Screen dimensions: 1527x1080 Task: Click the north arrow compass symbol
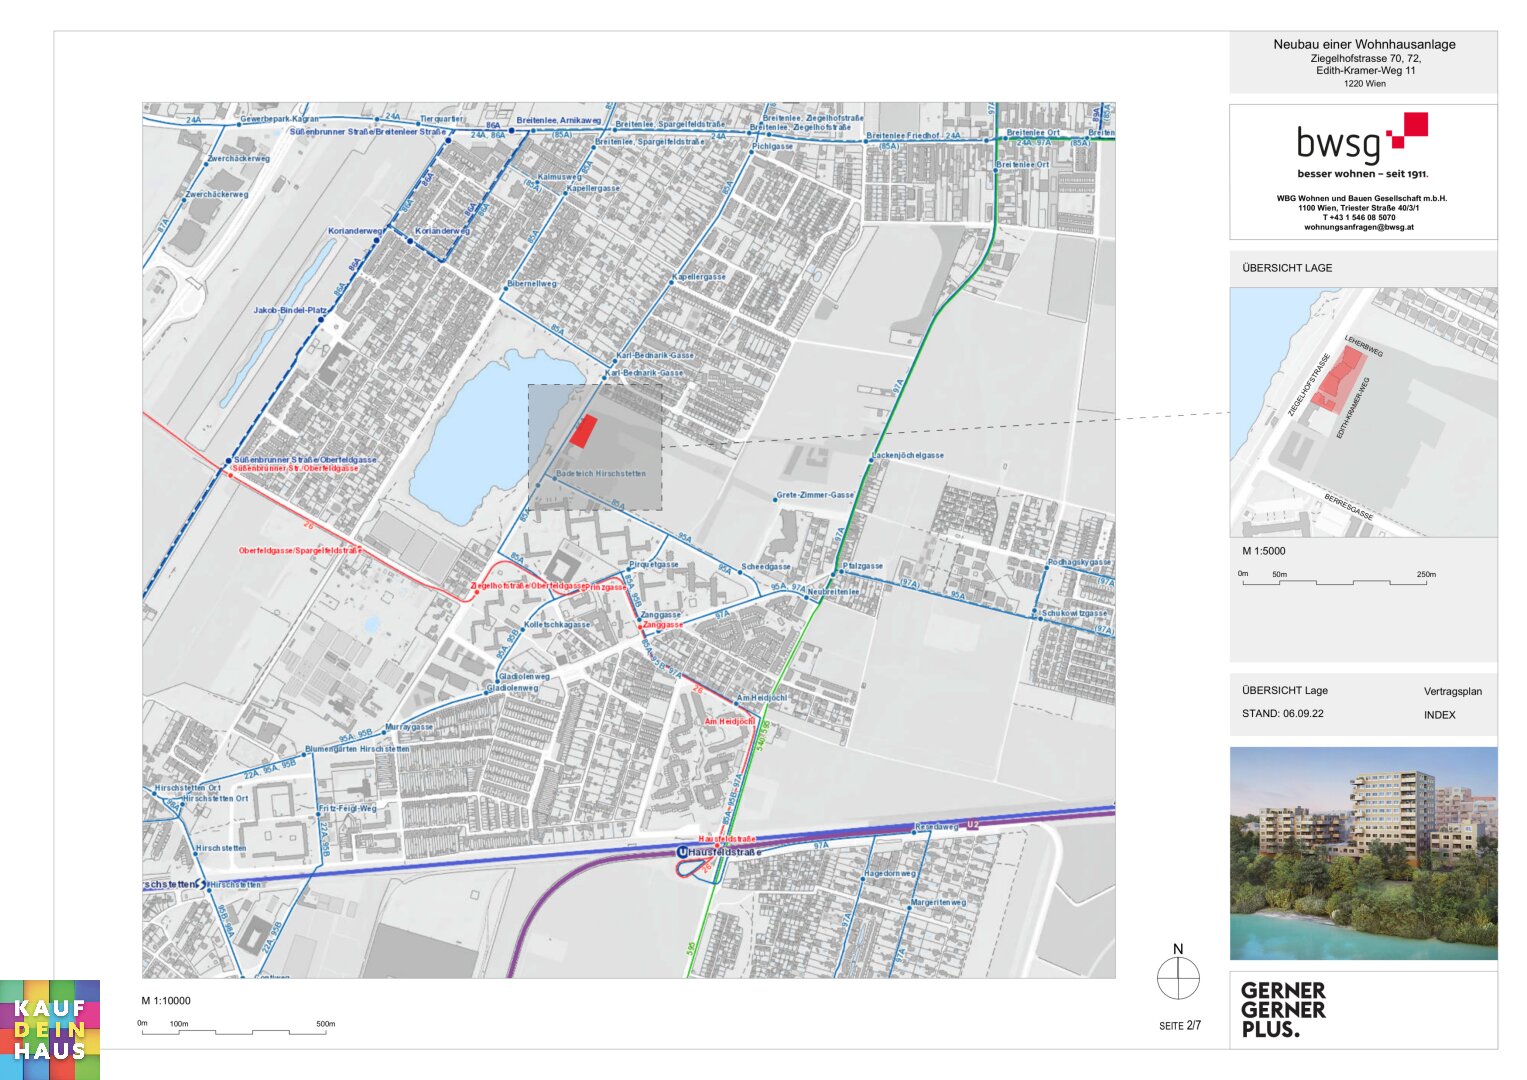[x=1178, y=977]
